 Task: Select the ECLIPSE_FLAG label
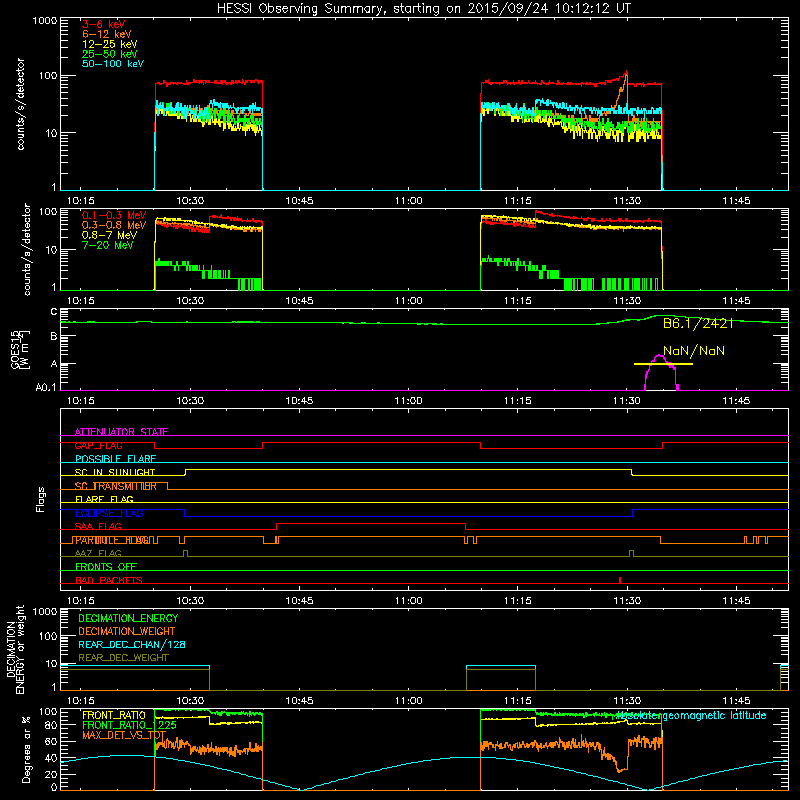point(109,513)
